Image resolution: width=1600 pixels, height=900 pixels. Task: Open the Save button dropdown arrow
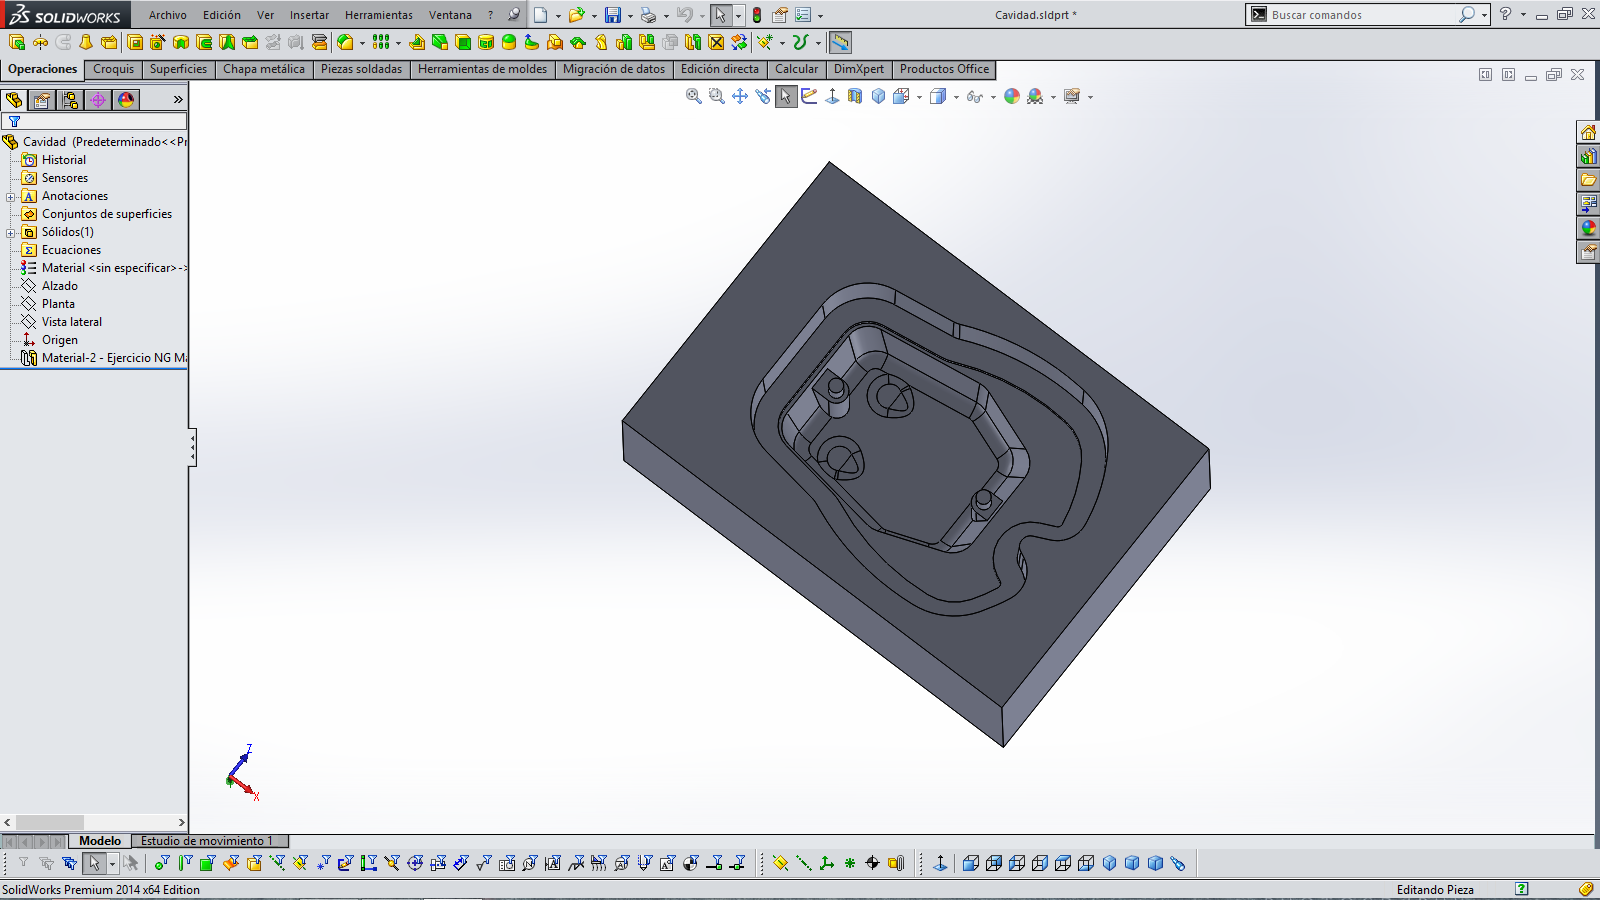[630, 16]
